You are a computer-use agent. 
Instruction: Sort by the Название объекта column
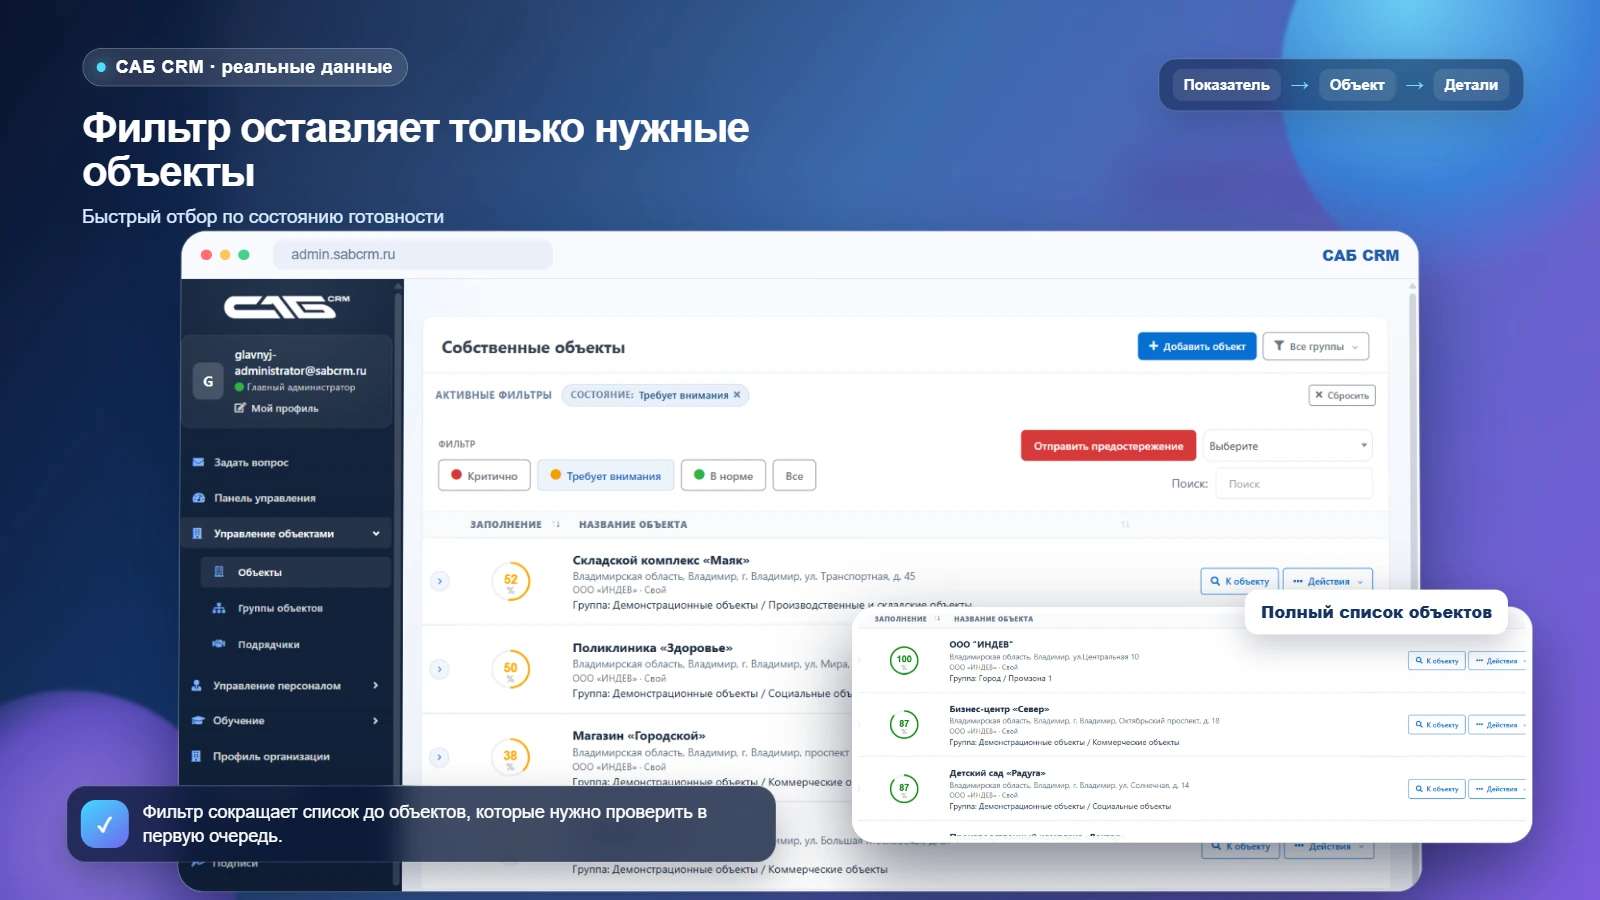633,524
